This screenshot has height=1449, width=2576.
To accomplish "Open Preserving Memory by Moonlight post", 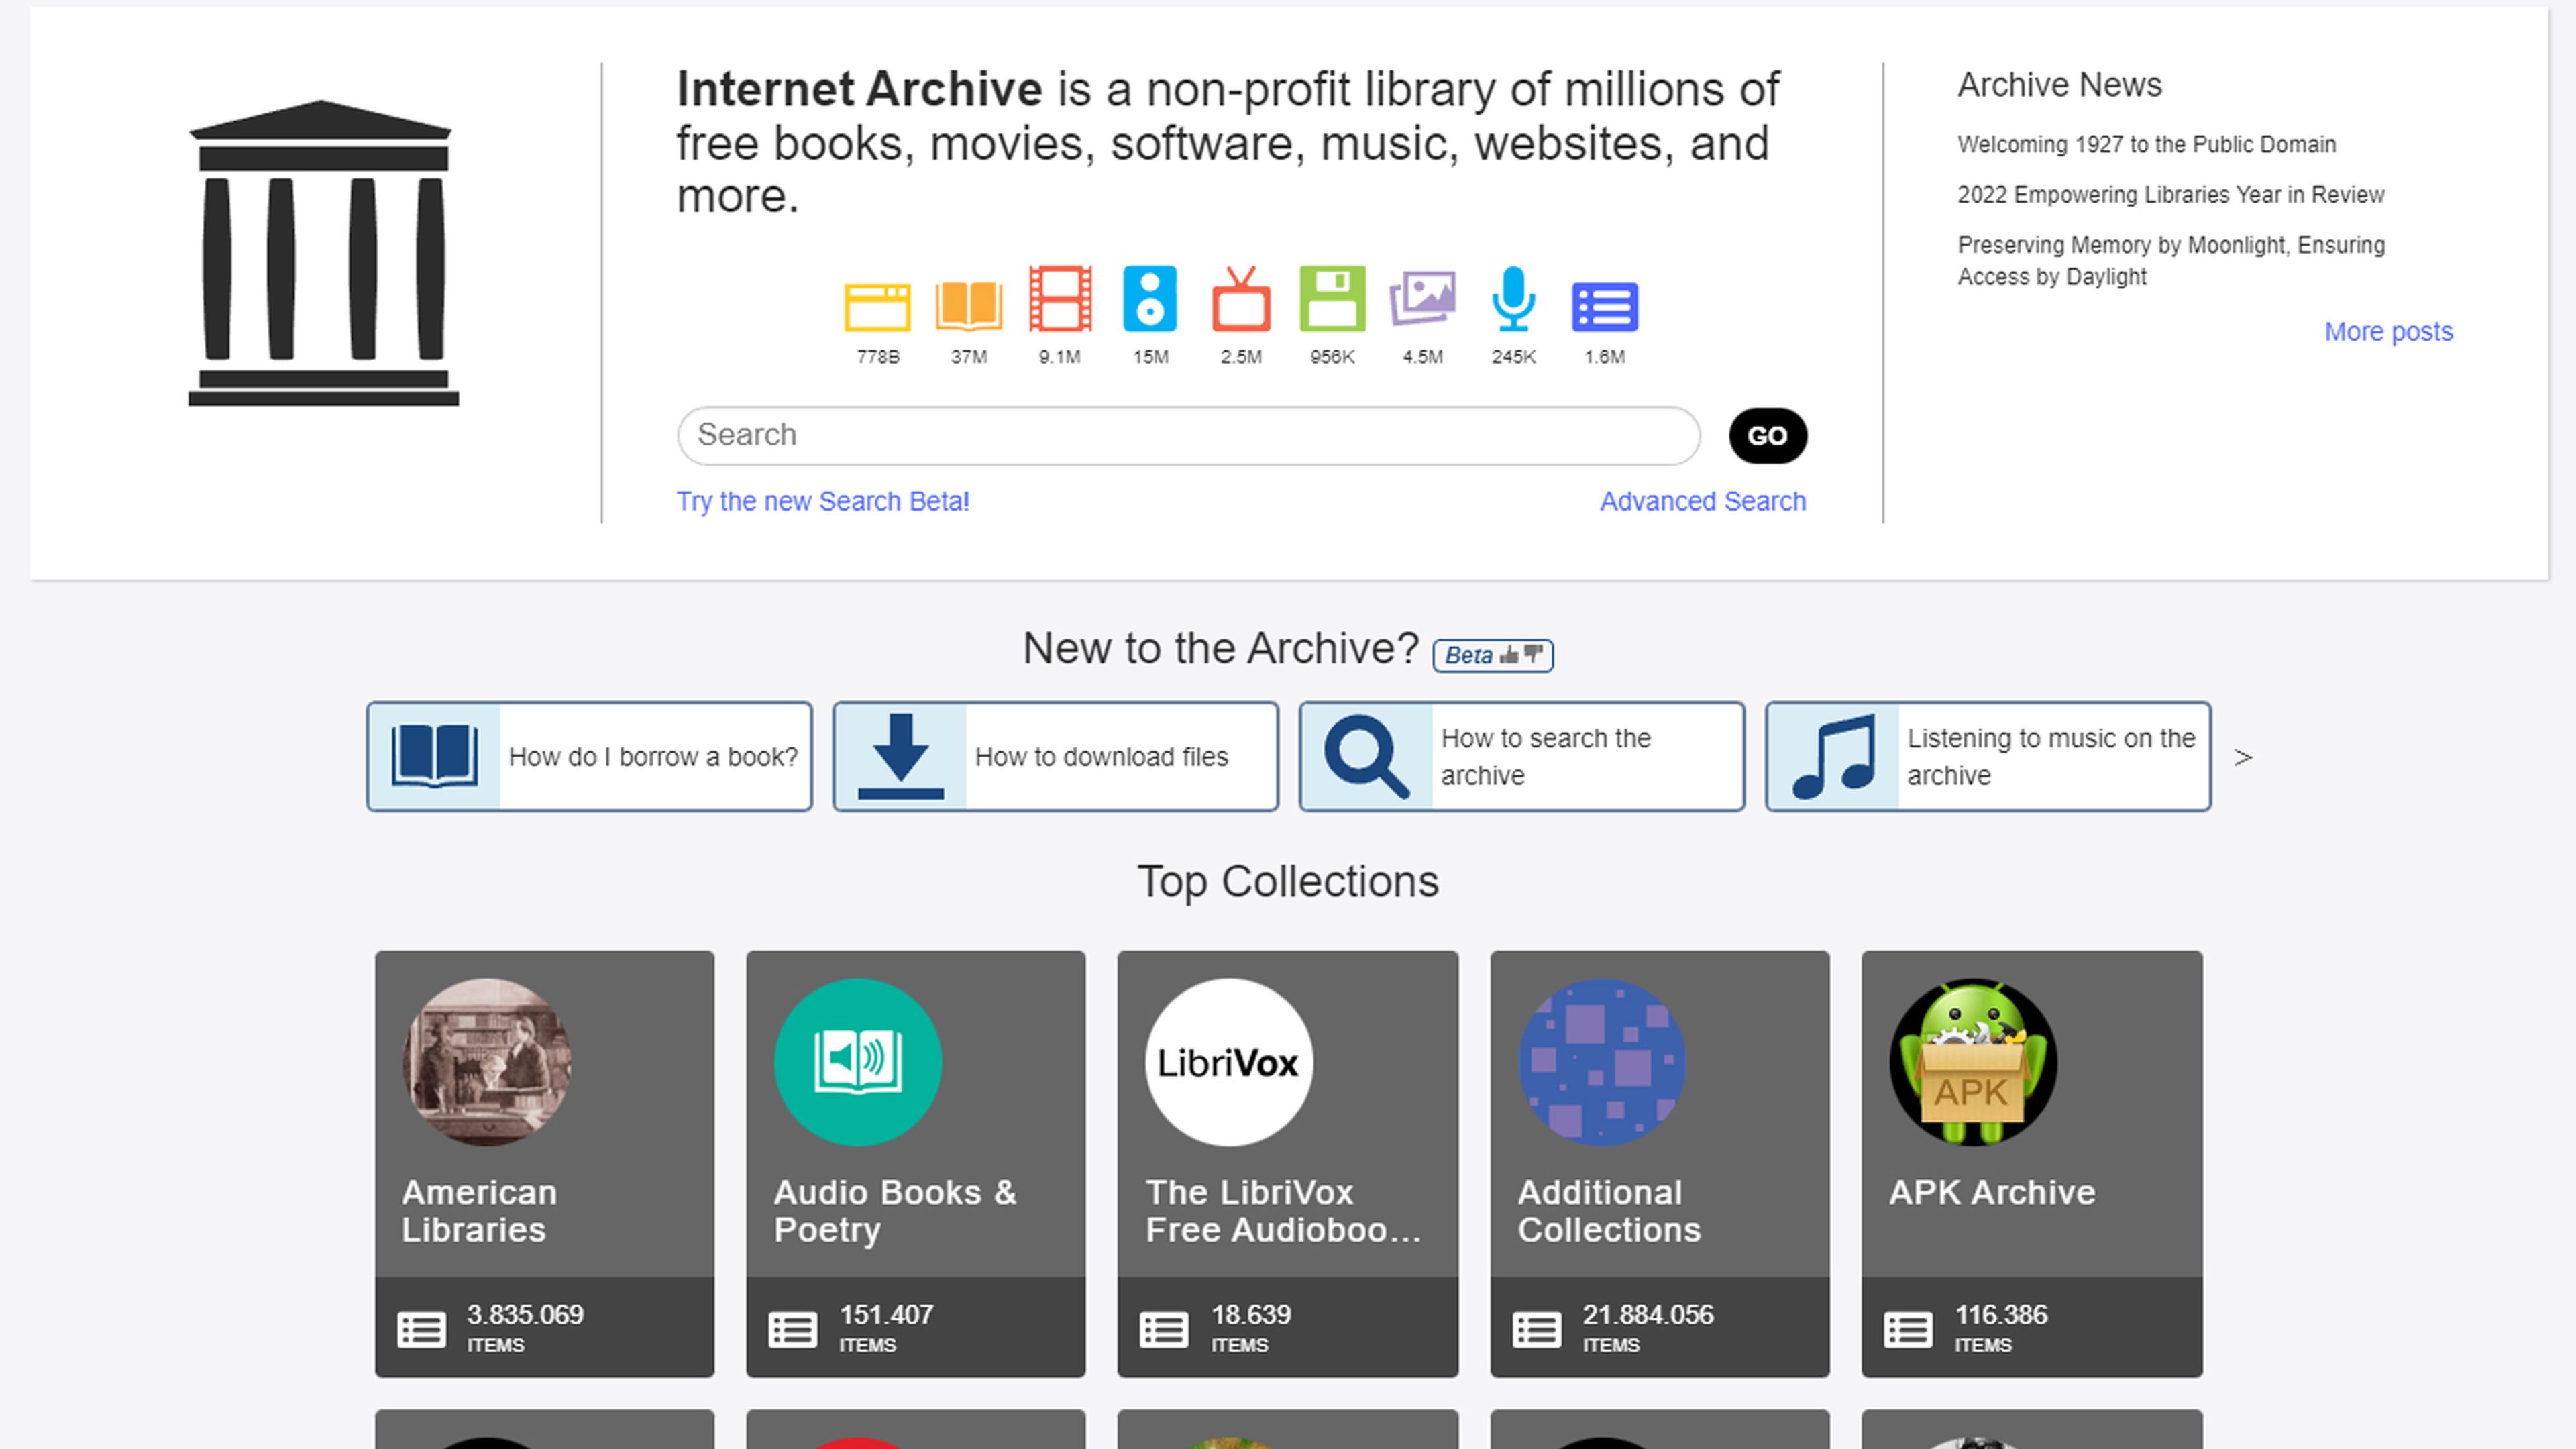I will click(2170, 260).
